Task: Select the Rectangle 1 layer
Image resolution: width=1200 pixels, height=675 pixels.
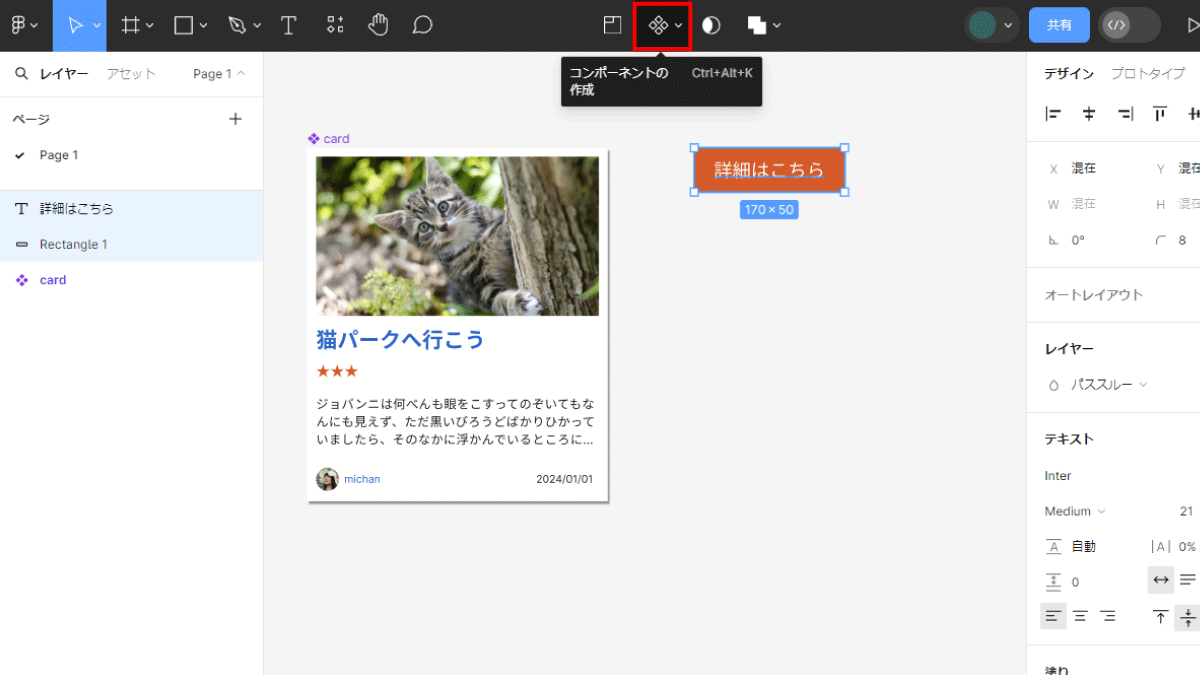Action: tap(132, 244)
